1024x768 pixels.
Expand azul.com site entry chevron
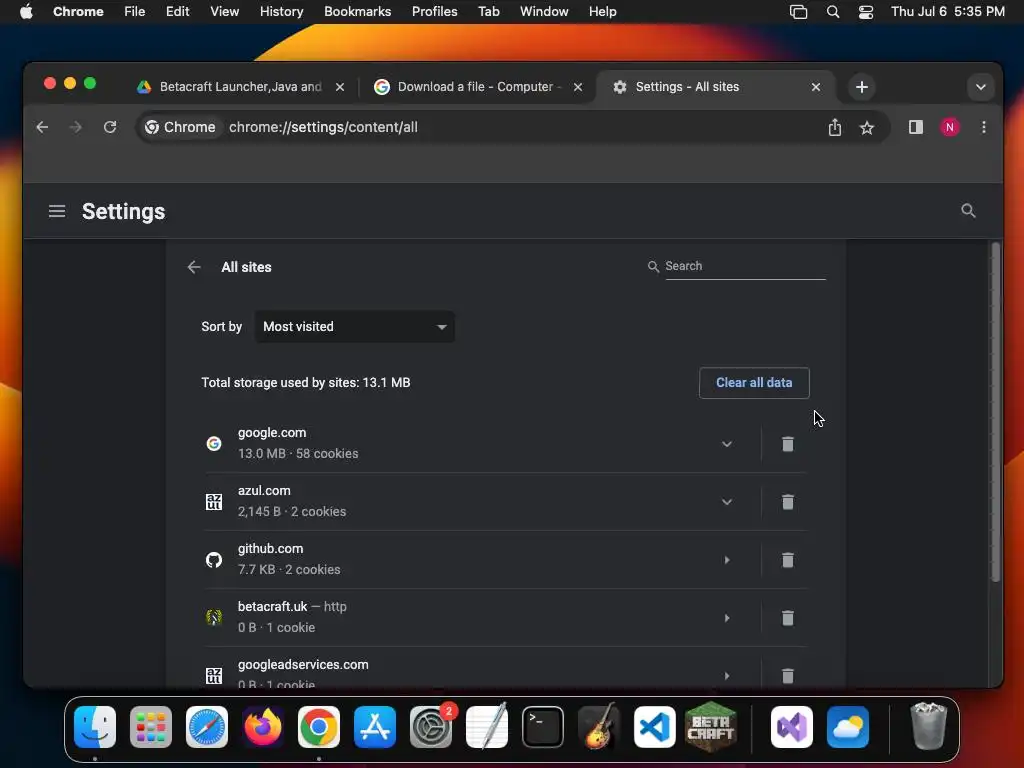tap(726, 502)
